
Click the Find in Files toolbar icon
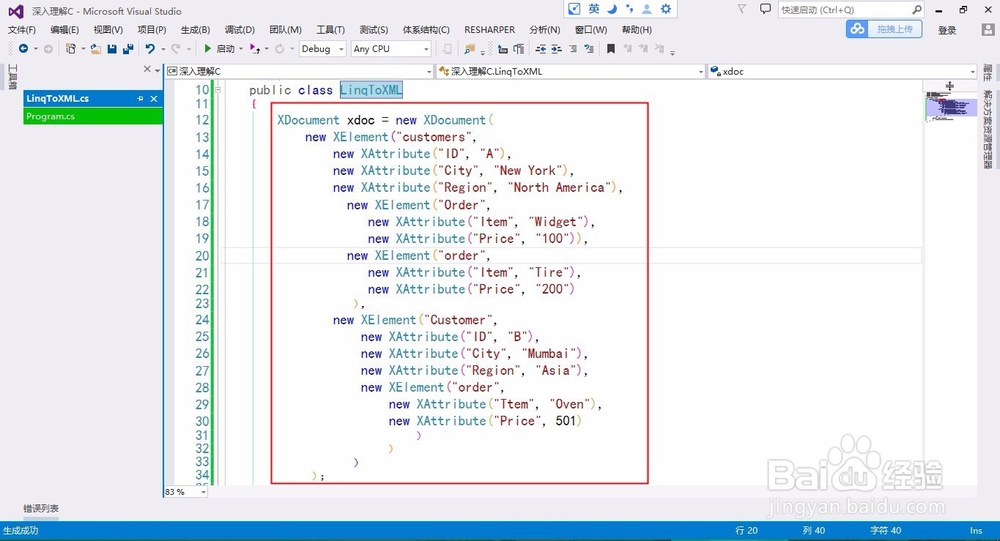(x=470, y=48)
